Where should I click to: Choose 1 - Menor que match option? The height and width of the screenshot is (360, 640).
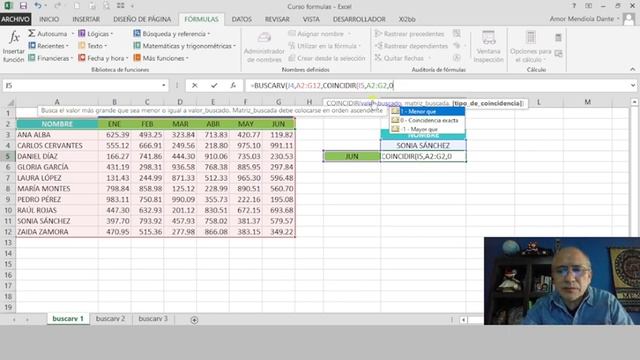[x=427, y=111]
